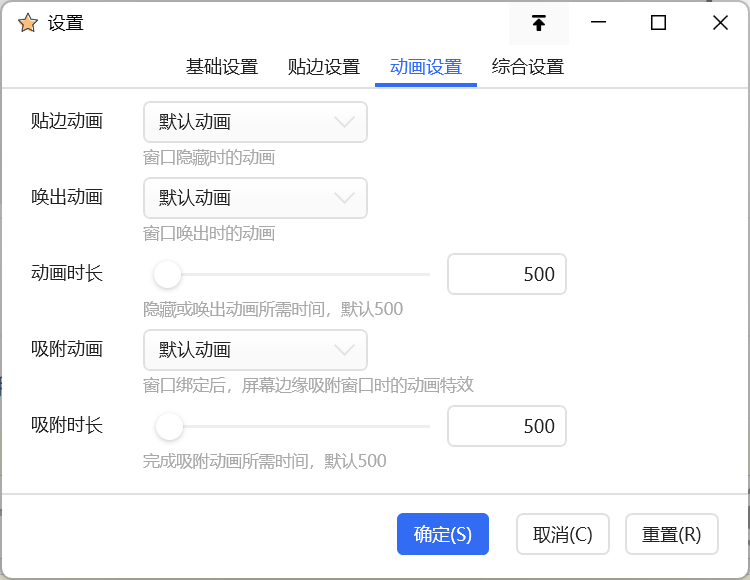Expand the 贴边动画 dropdown
This screenshot has width=750, height=580.
(x=255, y=122)
